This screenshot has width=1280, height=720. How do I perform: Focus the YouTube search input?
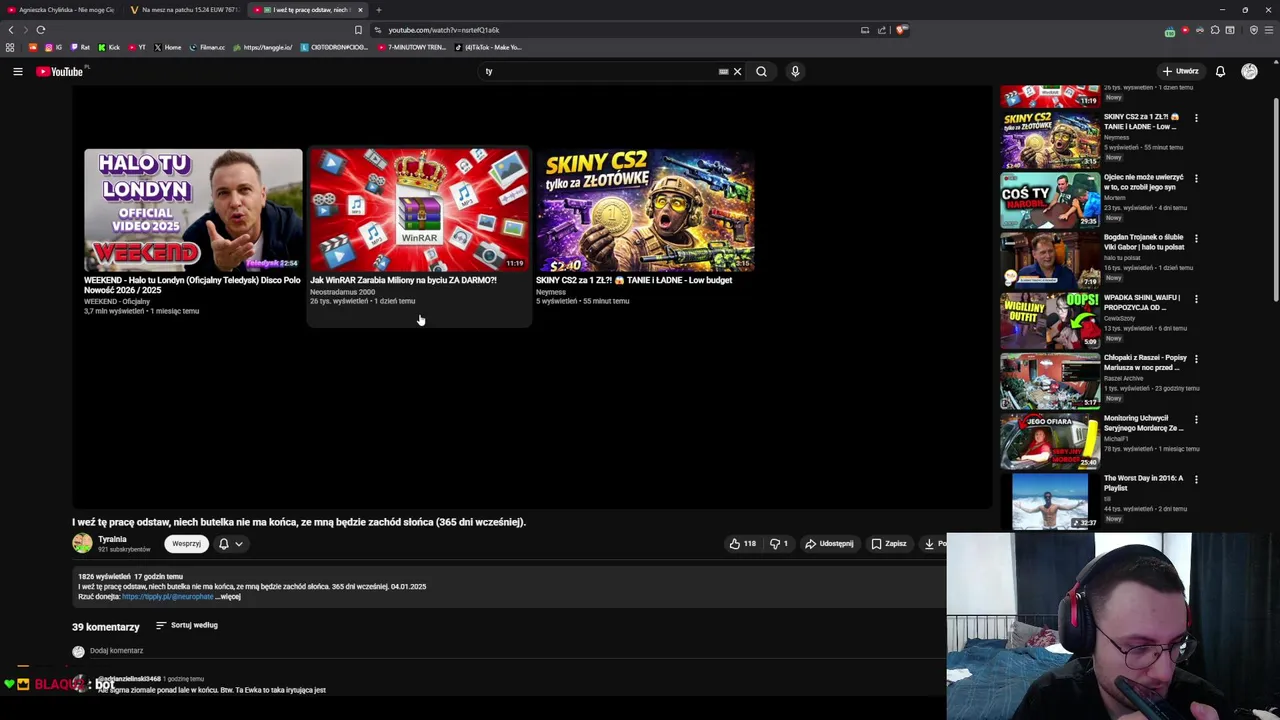click(x=600, y=71)
